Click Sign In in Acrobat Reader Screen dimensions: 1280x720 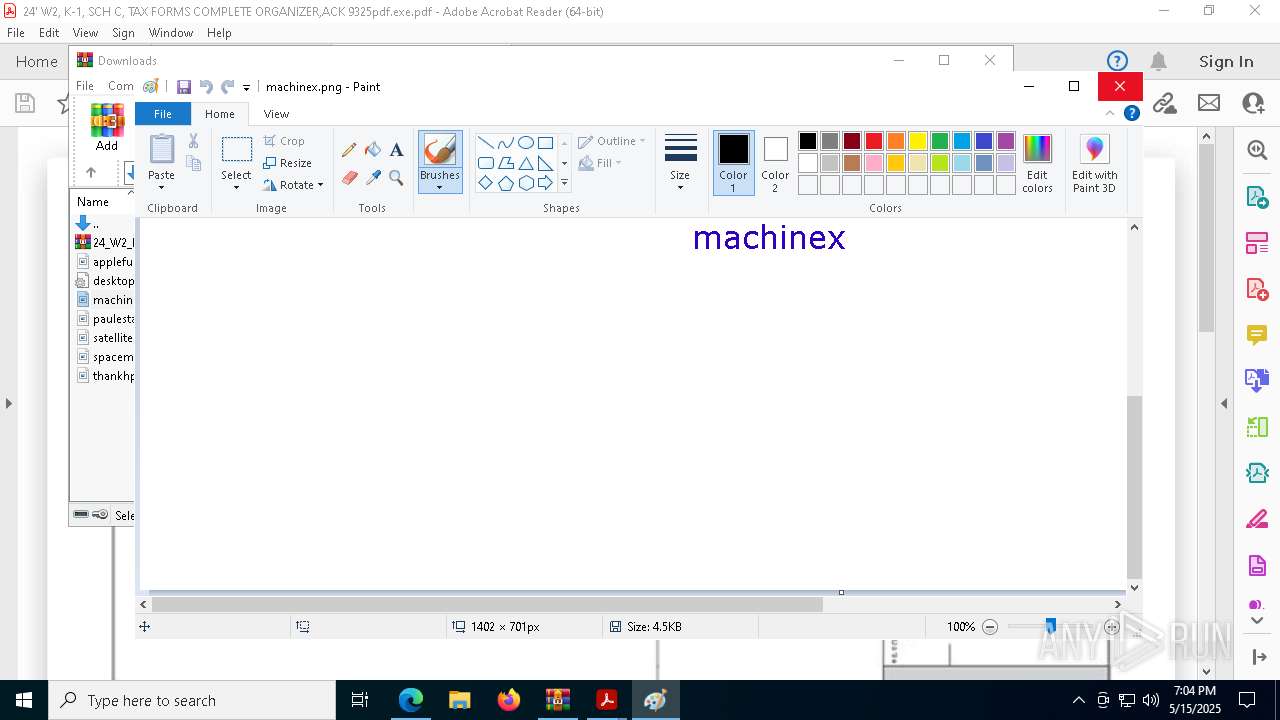[1226, 62]
